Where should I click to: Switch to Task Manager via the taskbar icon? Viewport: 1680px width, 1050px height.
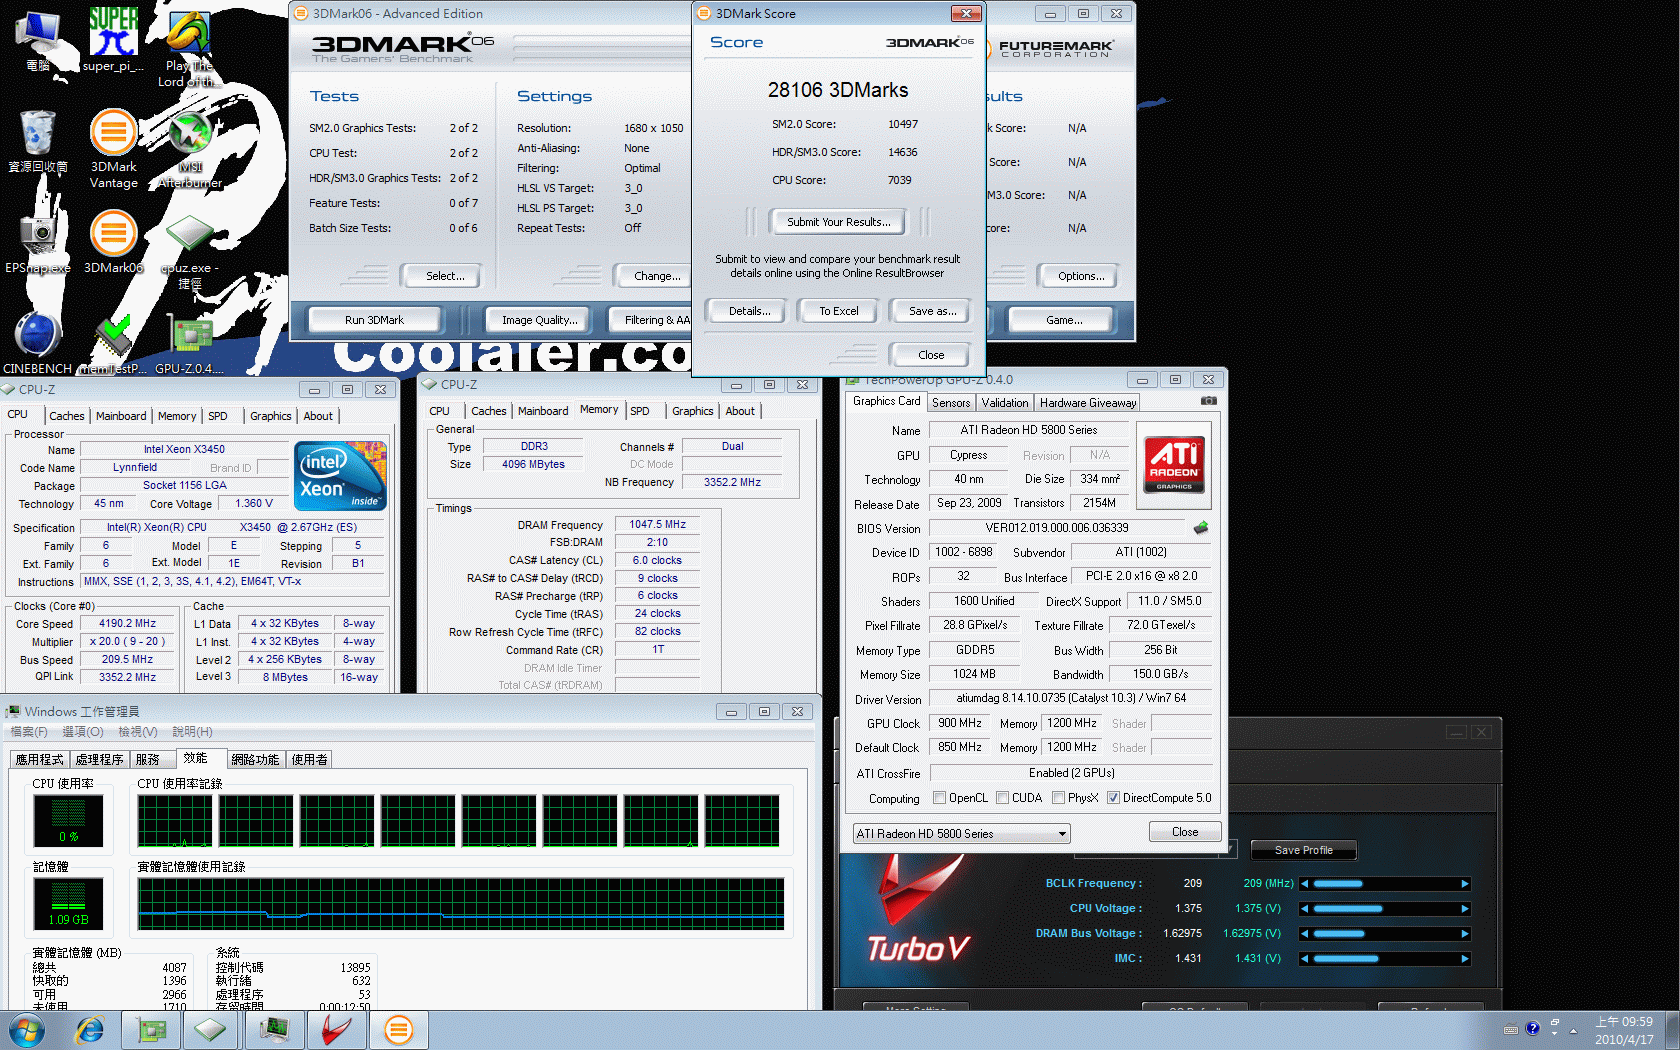[274, 1030]
